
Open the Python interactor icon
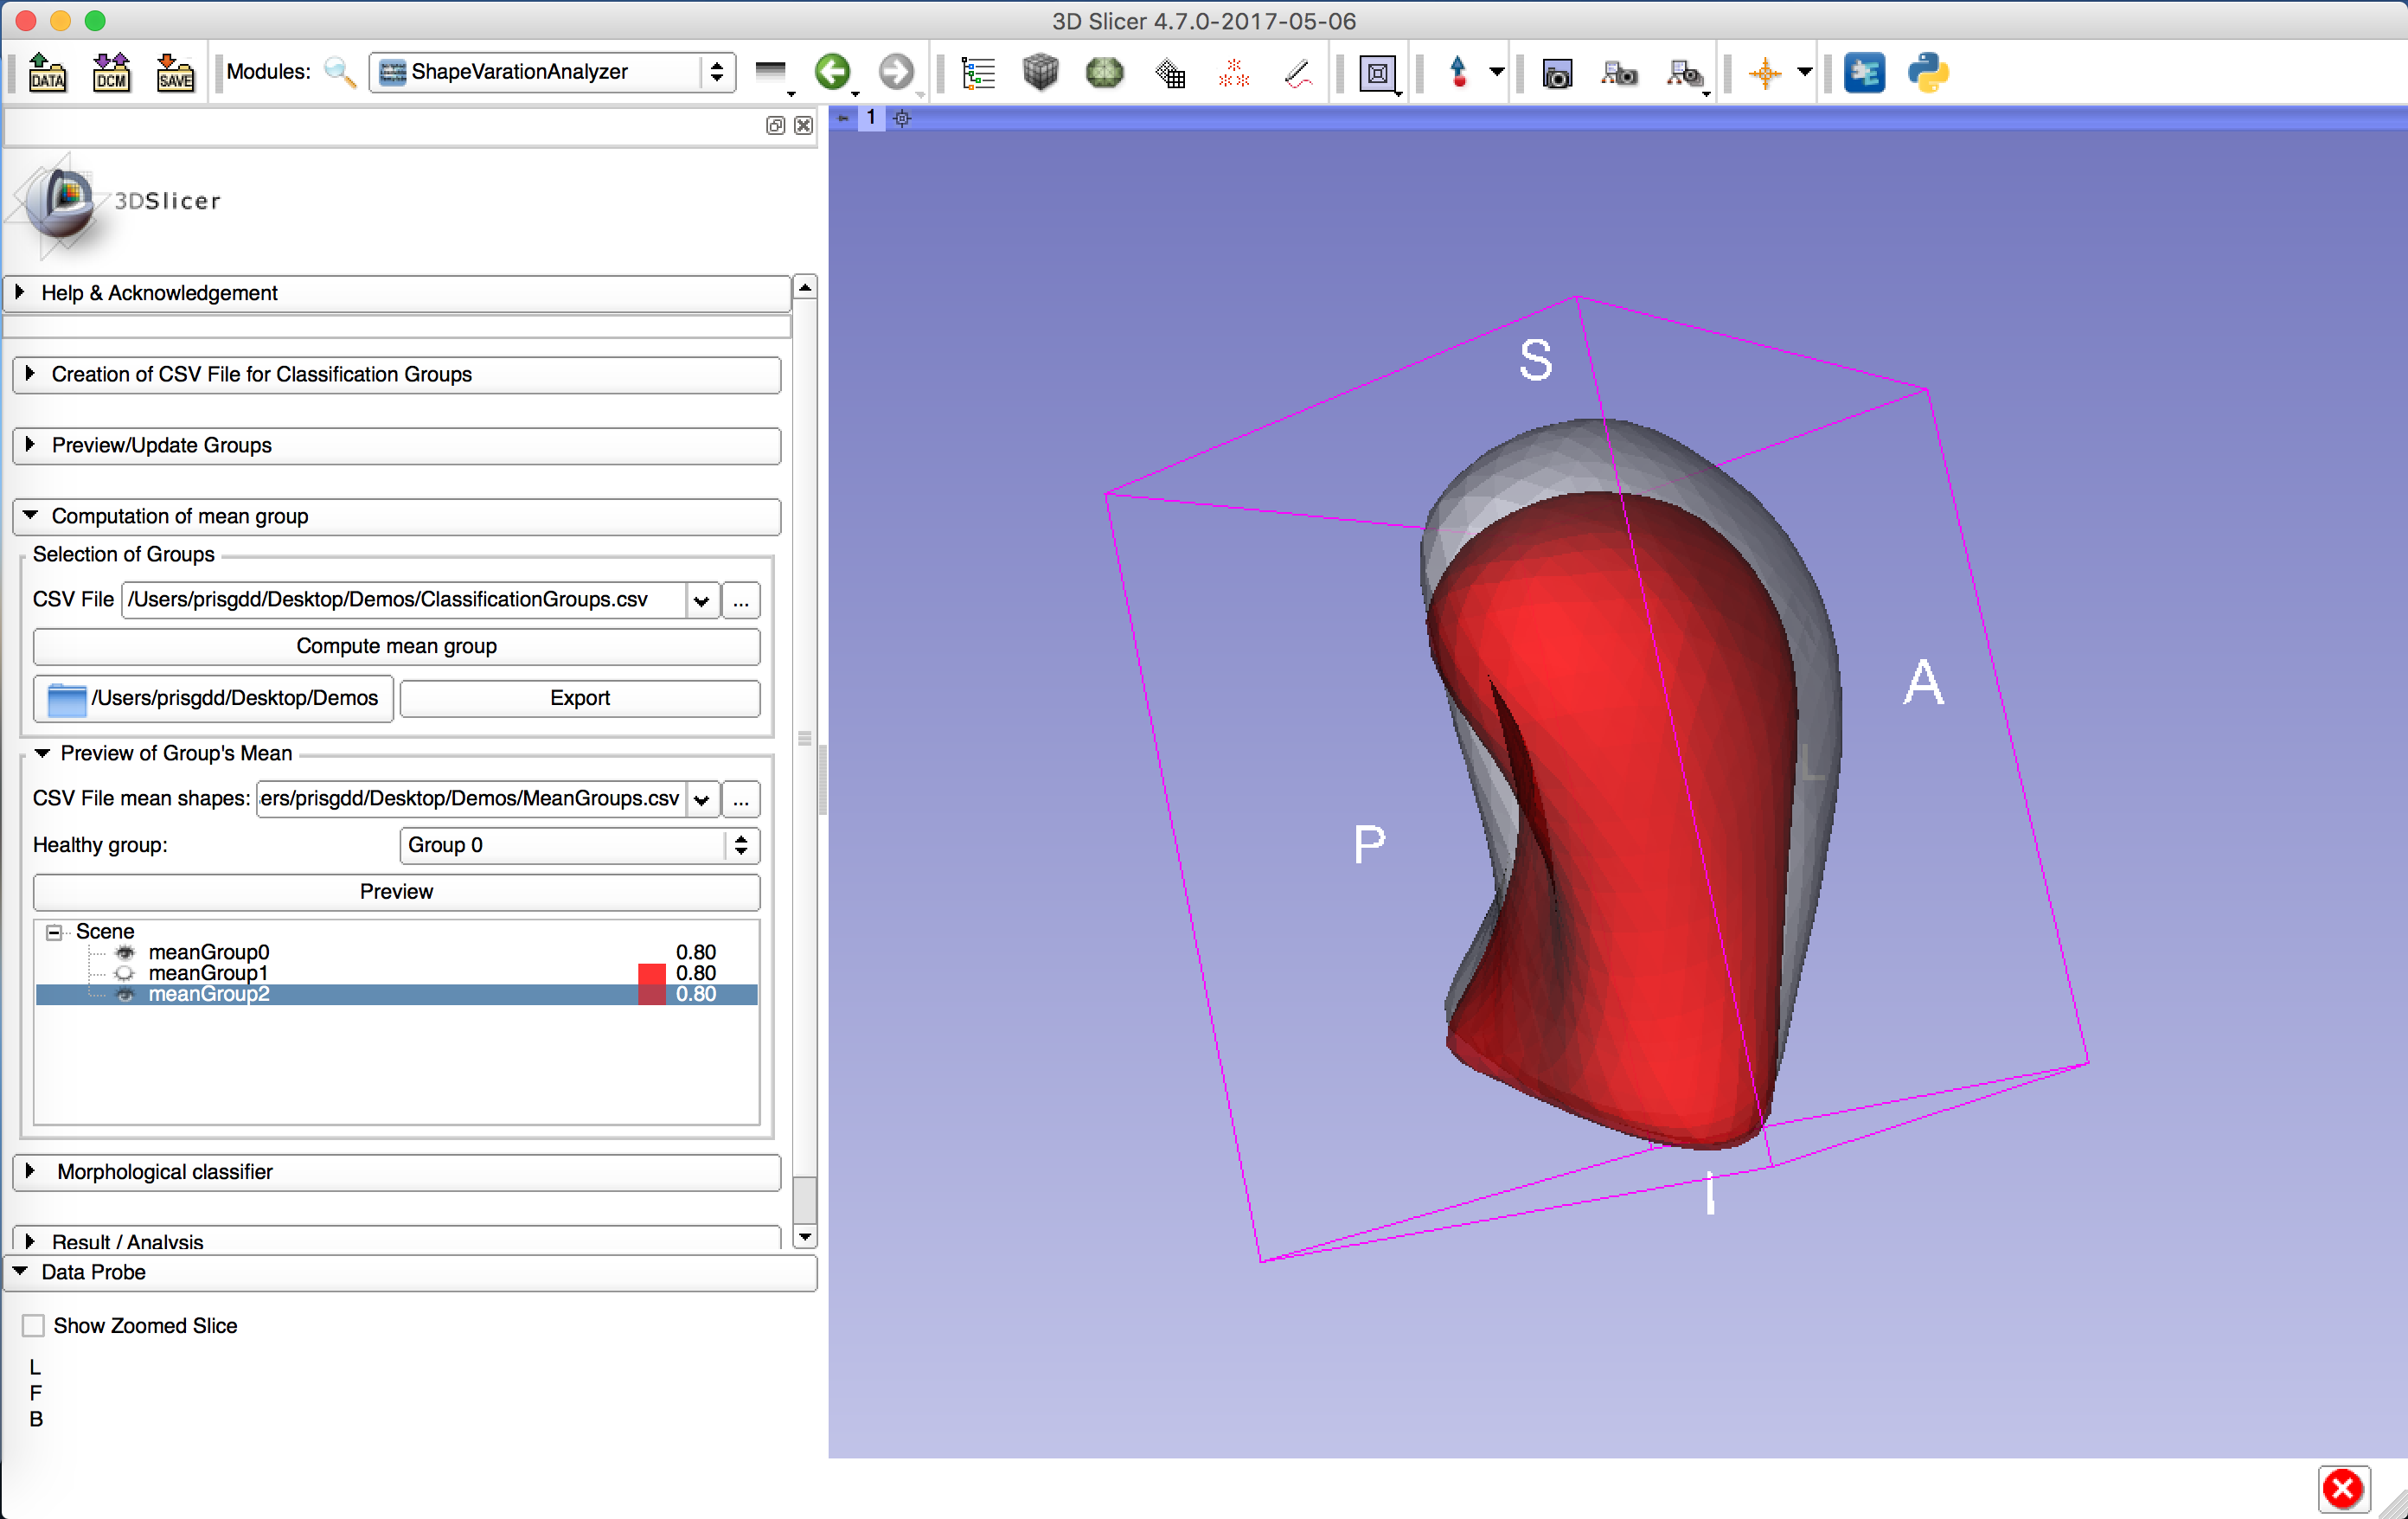pyautogui.click(x=1927, y=72)
